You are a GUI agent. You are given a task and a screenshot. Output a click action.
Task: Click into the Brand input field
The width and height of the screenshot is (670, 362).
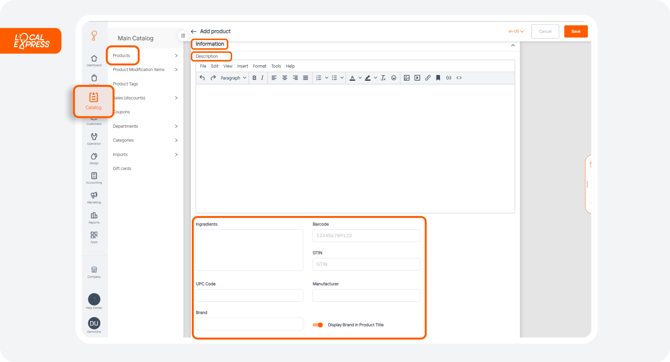pyautogui.click(x=250, y=324)
